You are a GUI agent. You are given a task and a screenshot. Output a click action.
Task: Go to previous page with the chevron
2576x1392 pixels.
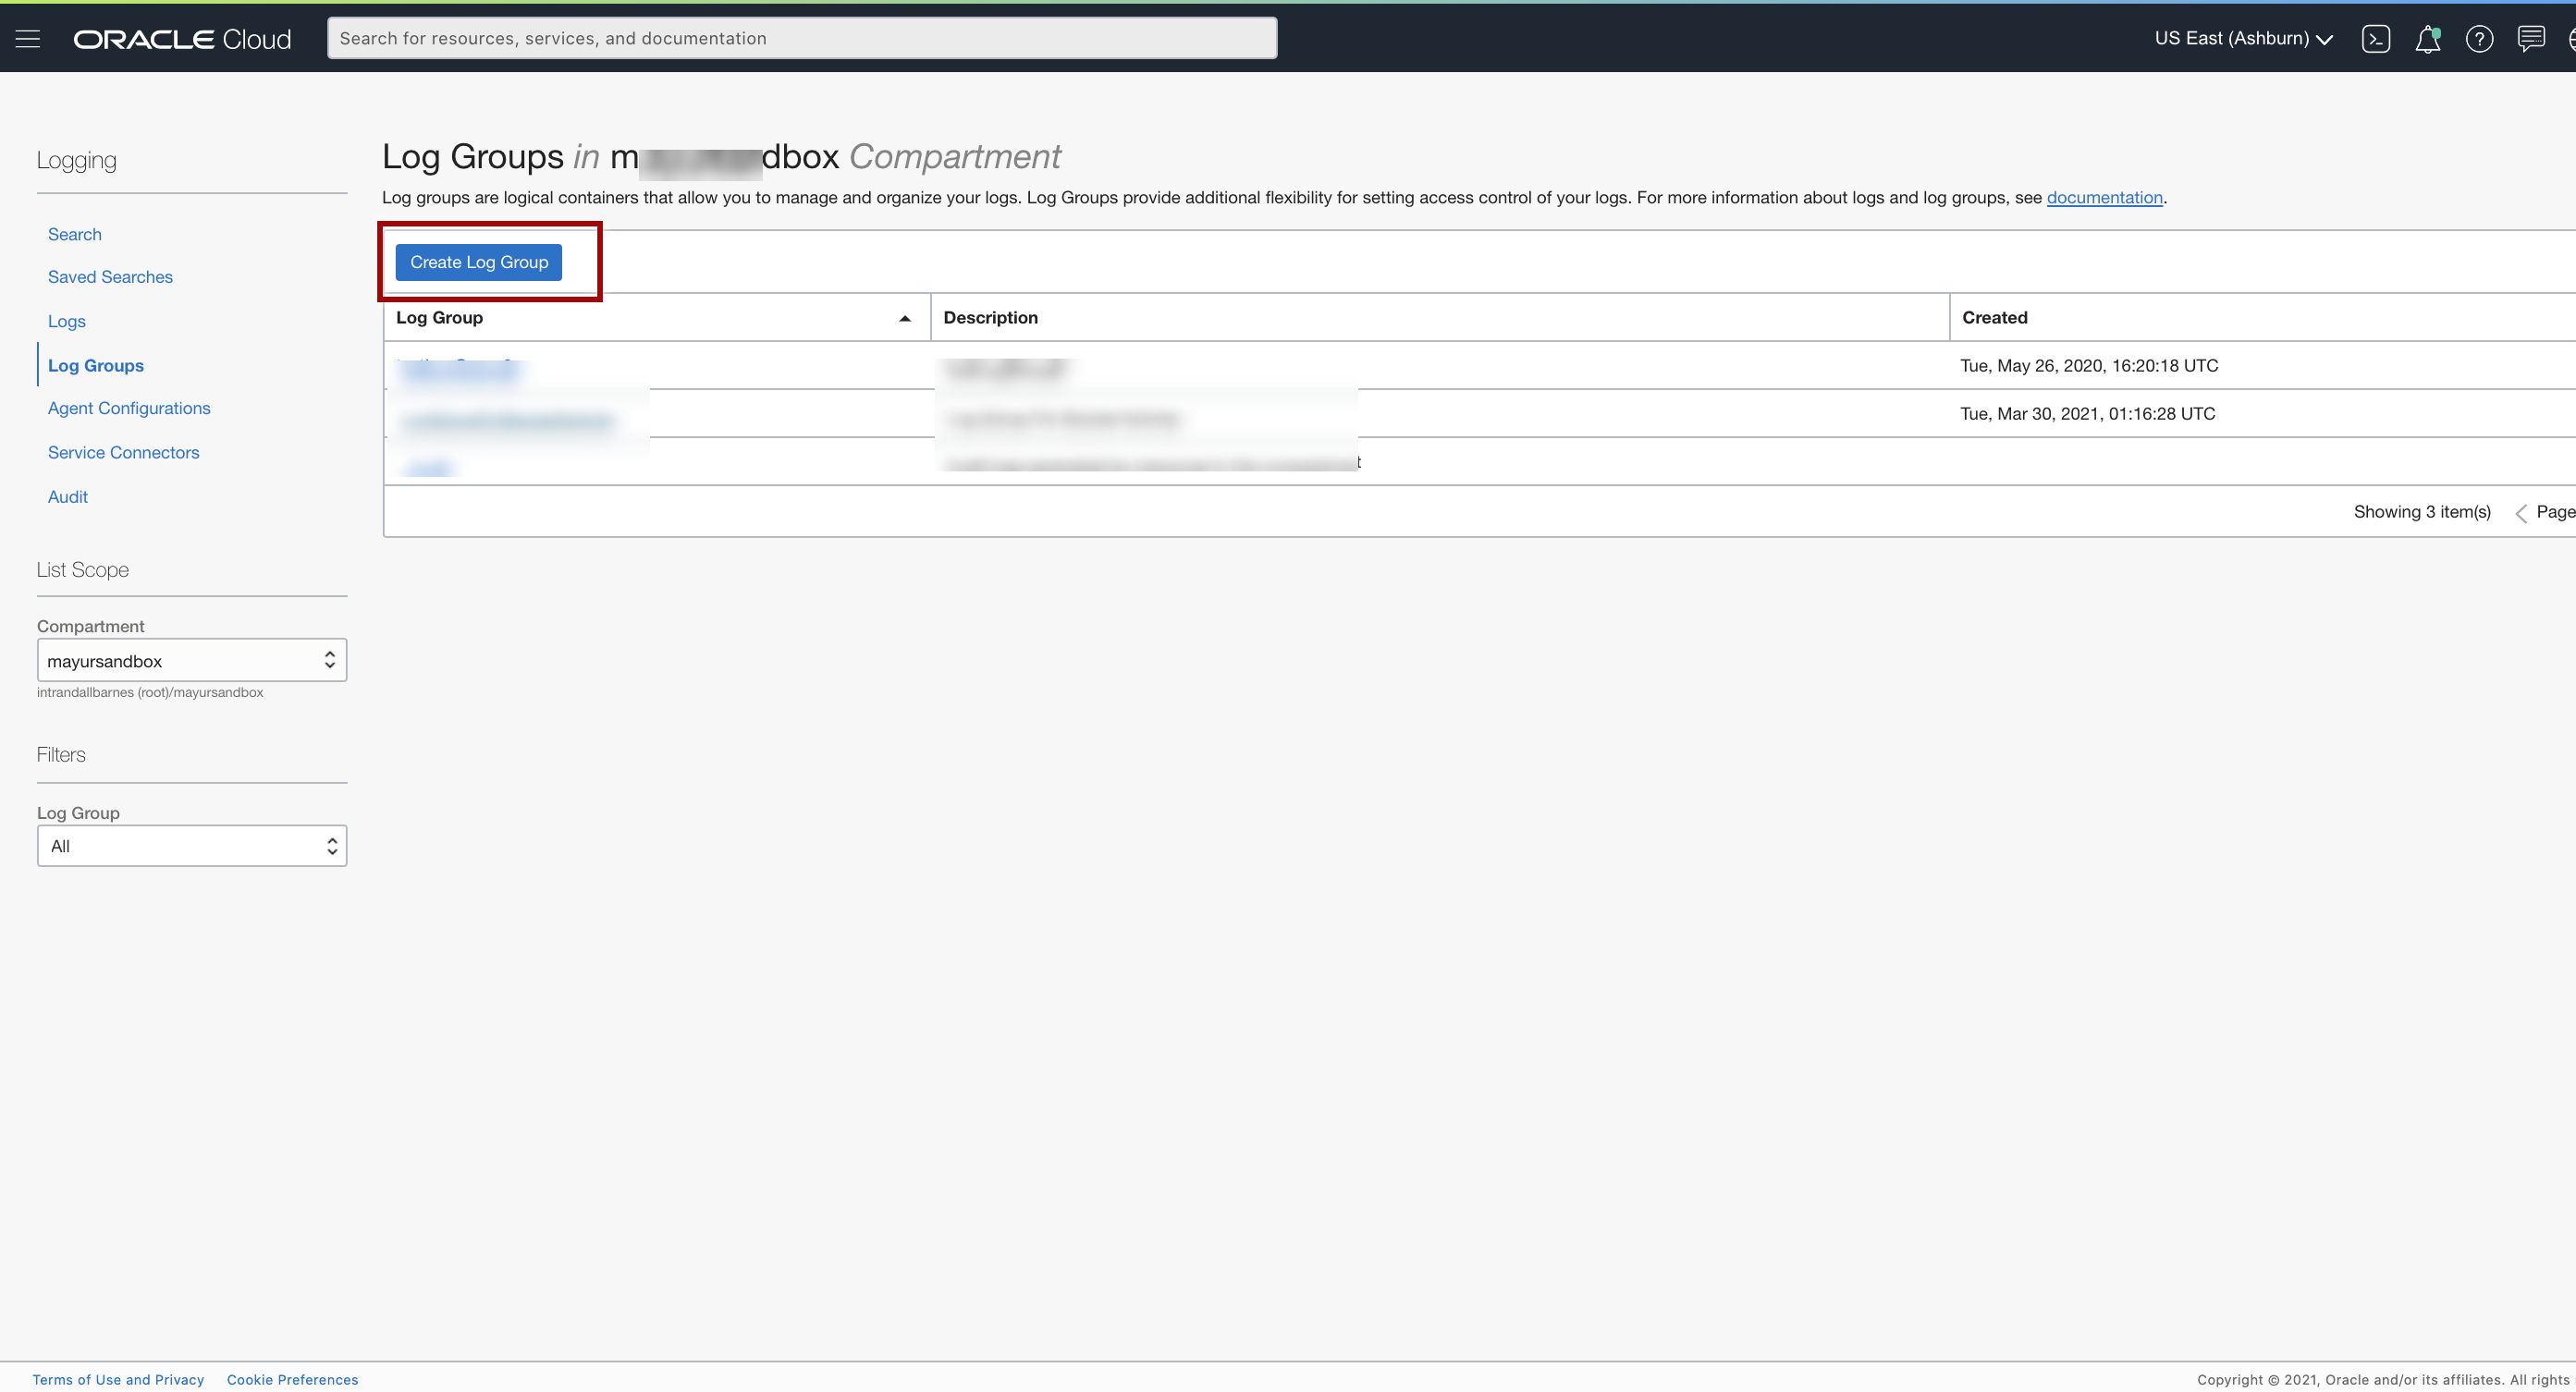(x=2521, y=512)
